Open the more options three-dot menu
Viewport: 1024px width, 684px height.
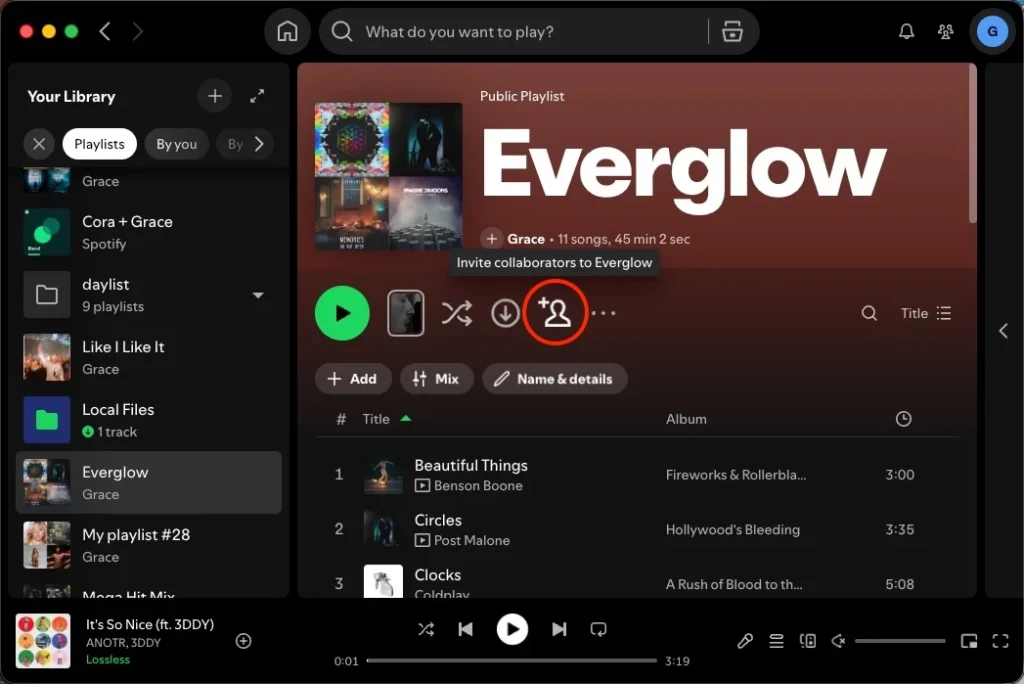point(603,313)
